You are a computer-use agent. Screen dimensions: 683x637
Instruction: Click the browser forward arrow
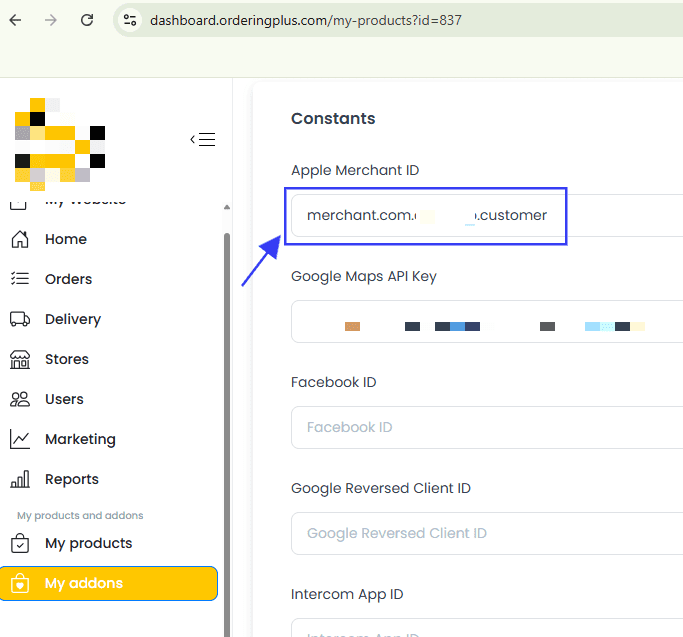point(51,20)
